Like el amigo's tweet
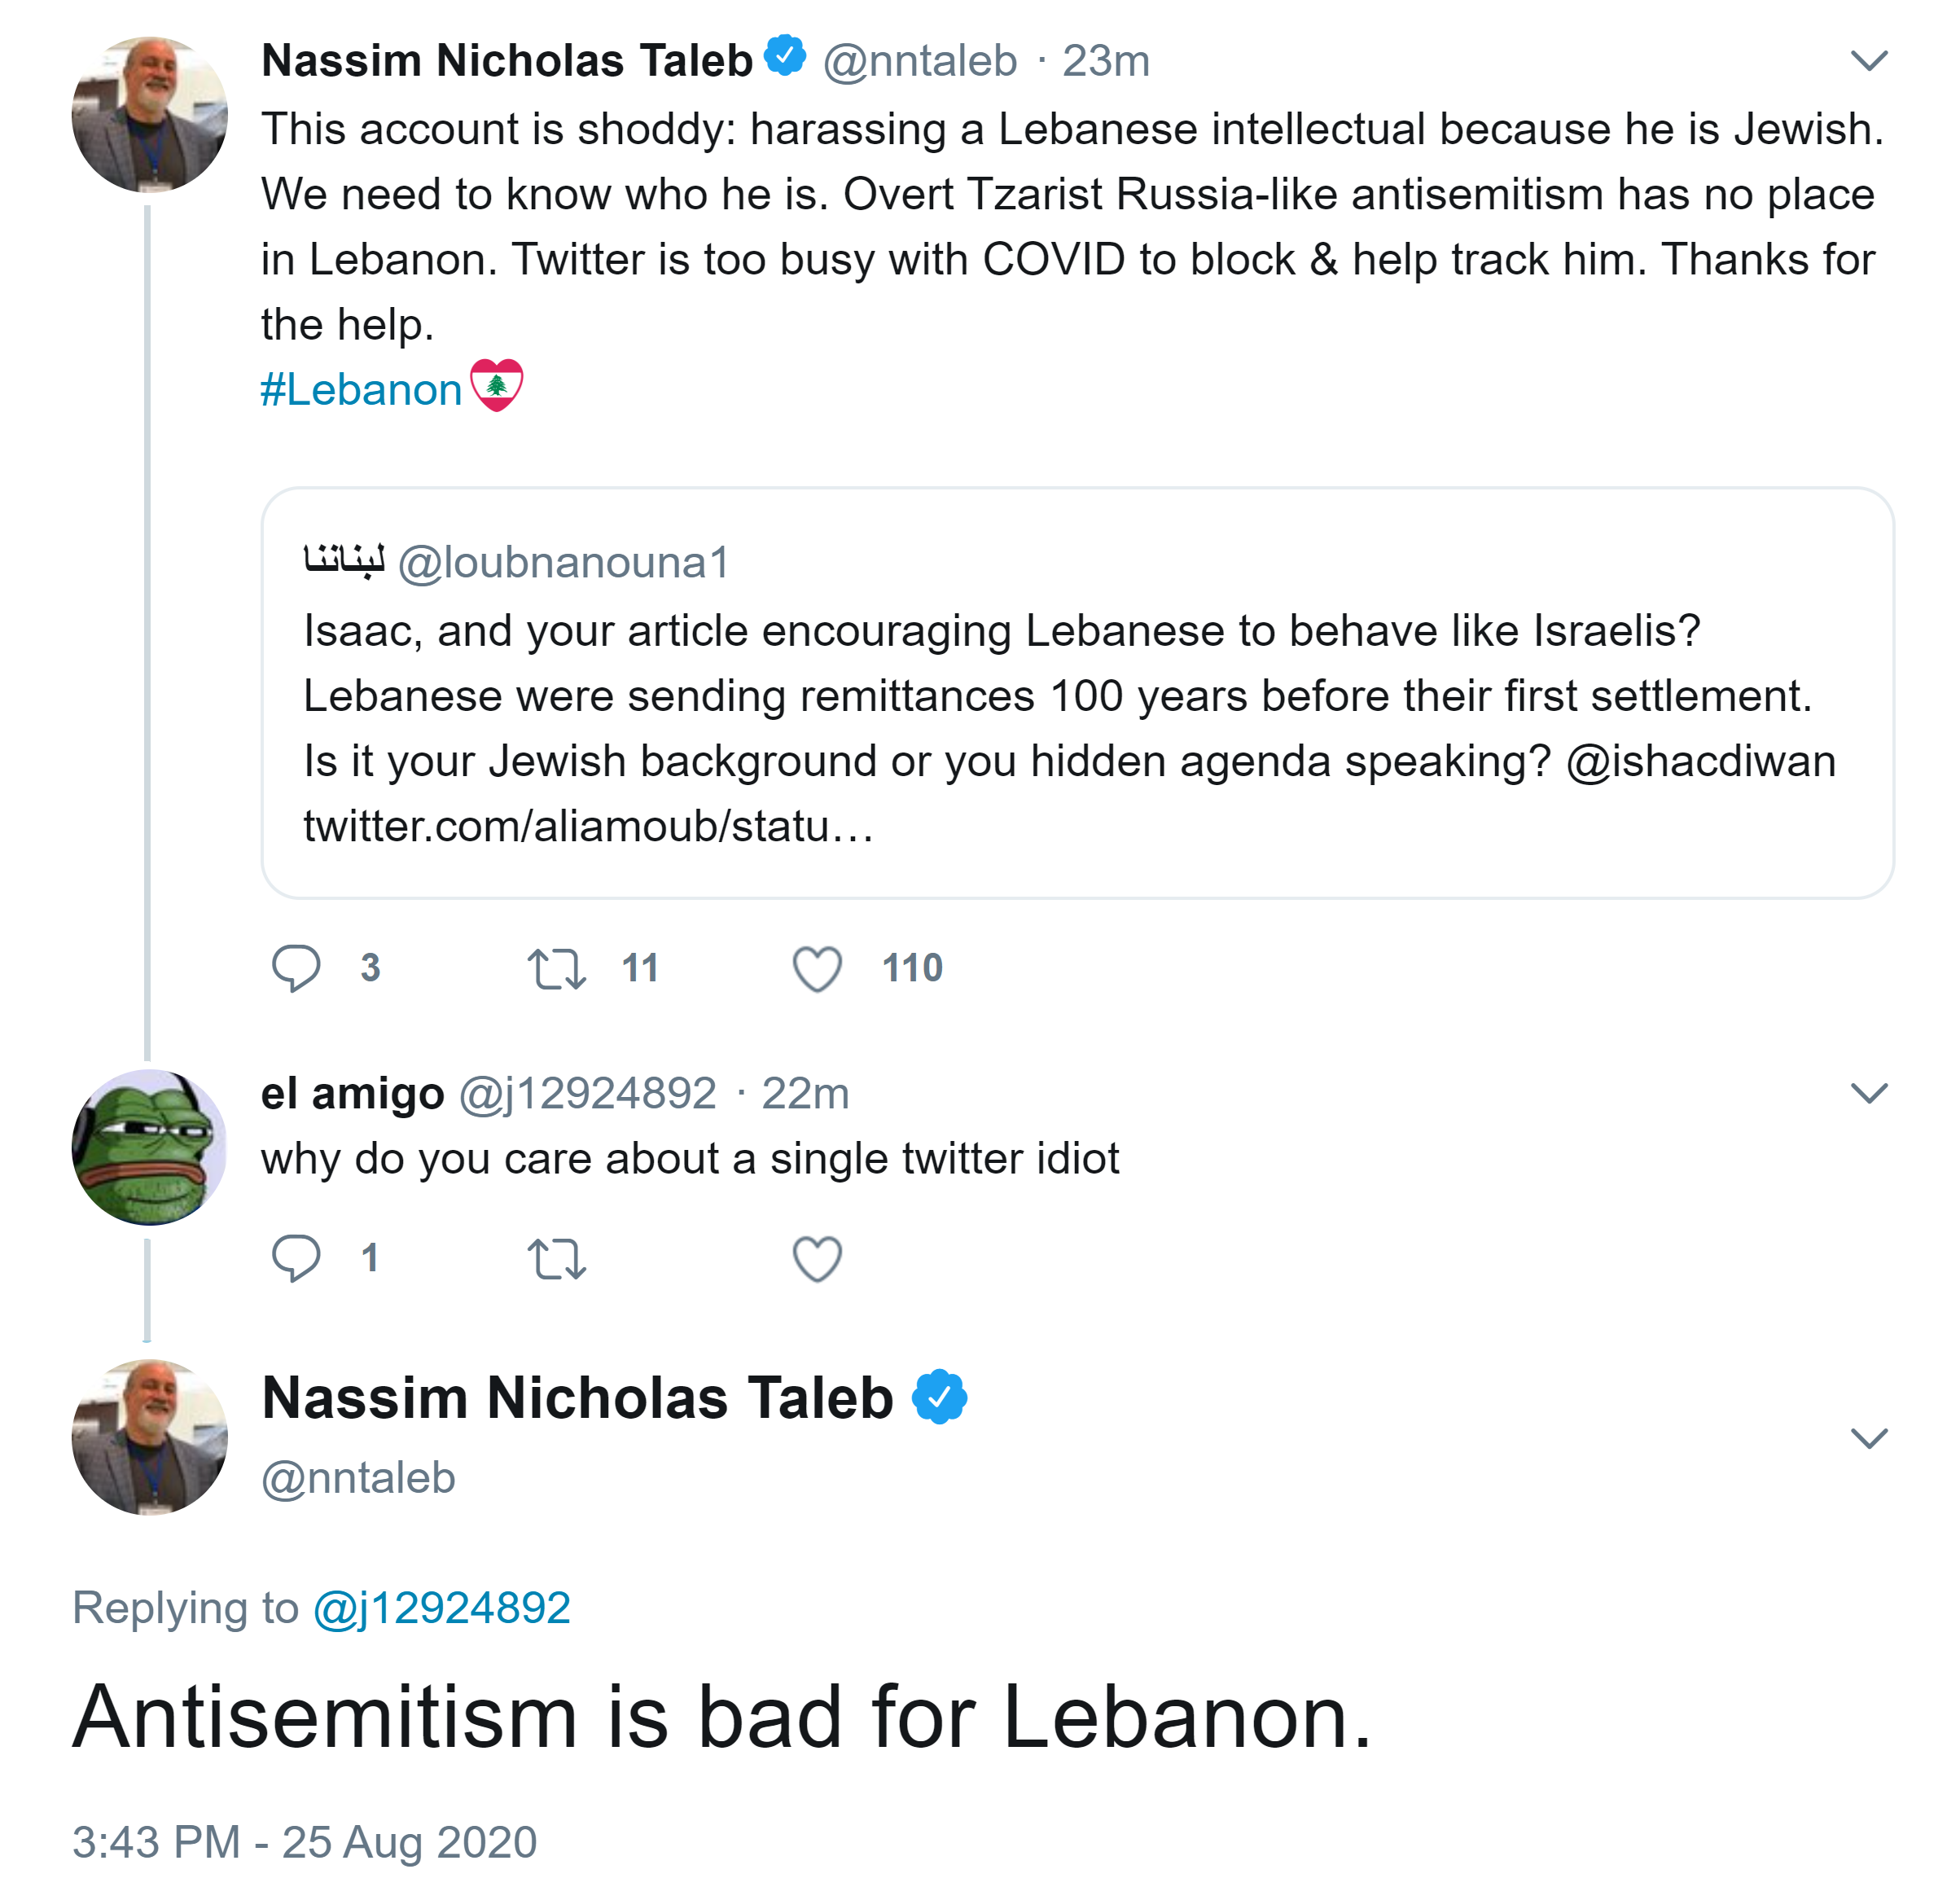 pos(817,1258)
